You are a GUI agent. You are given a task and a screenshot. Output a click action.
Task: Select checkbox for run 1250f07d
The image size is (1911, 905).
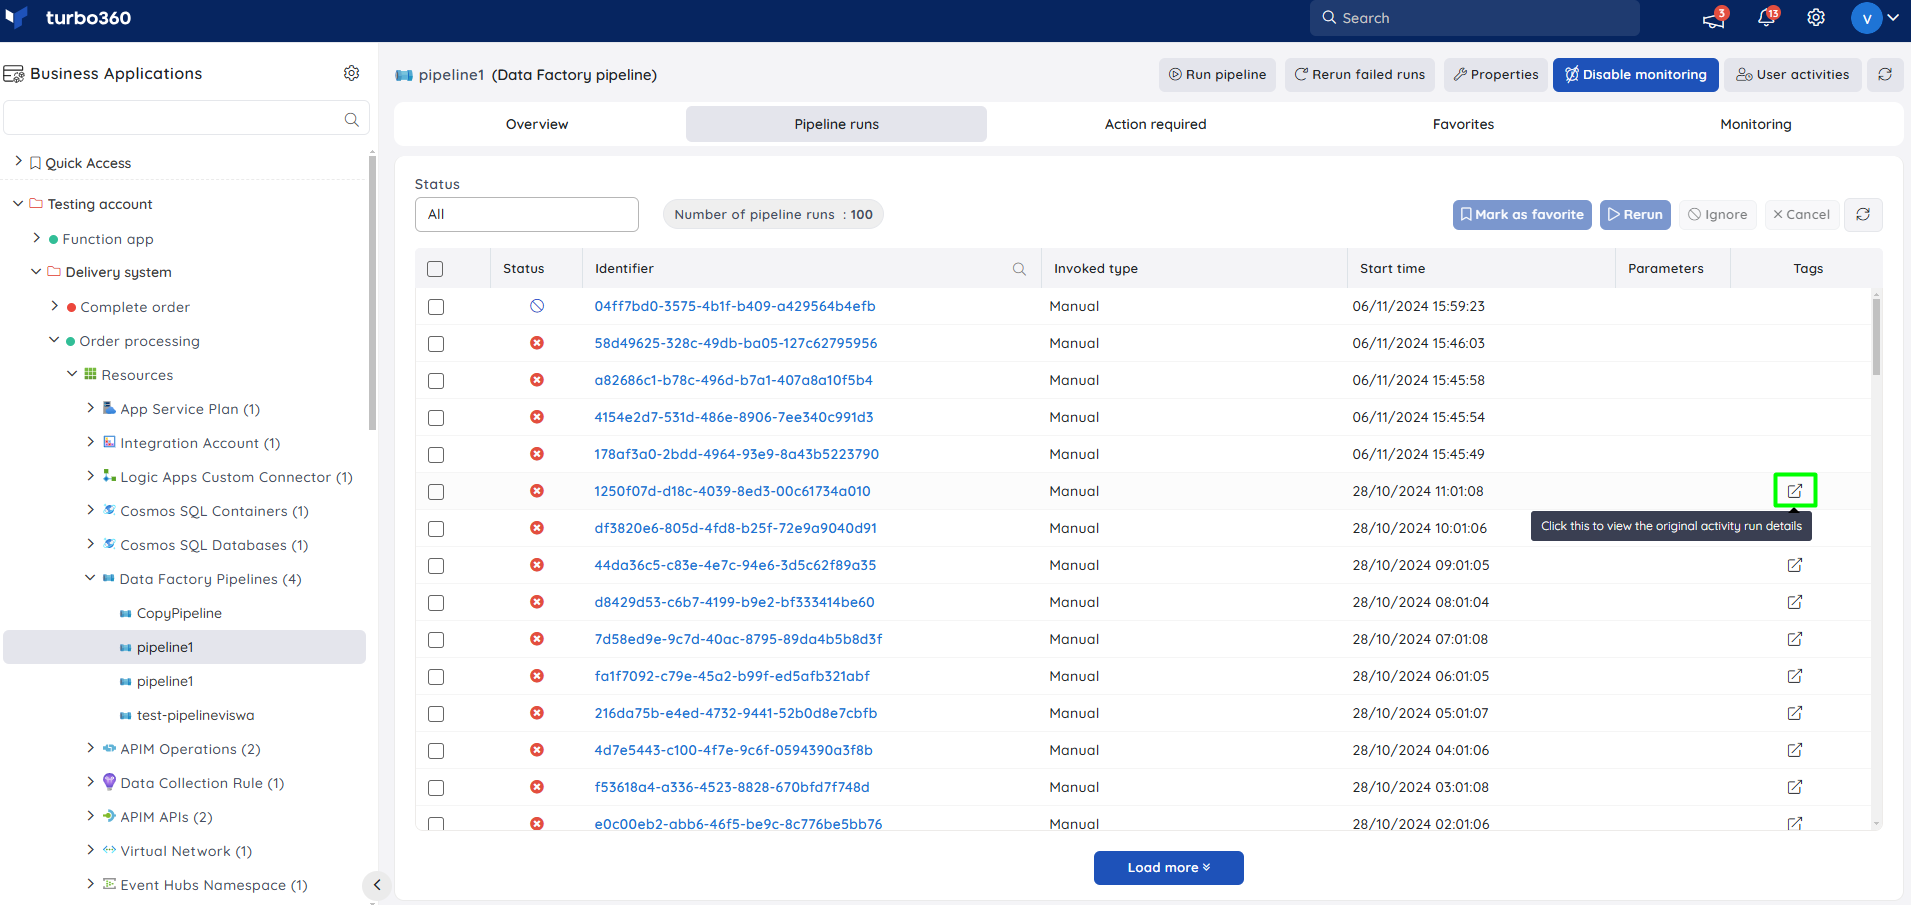pyautogui.click(x=436, y=492)
